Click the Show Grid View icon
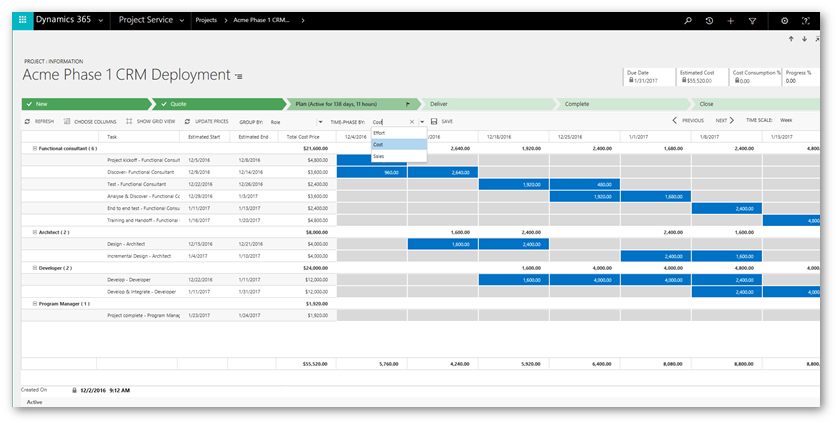The height and width of the screenshot is (425, 838). tap(129, 121)
